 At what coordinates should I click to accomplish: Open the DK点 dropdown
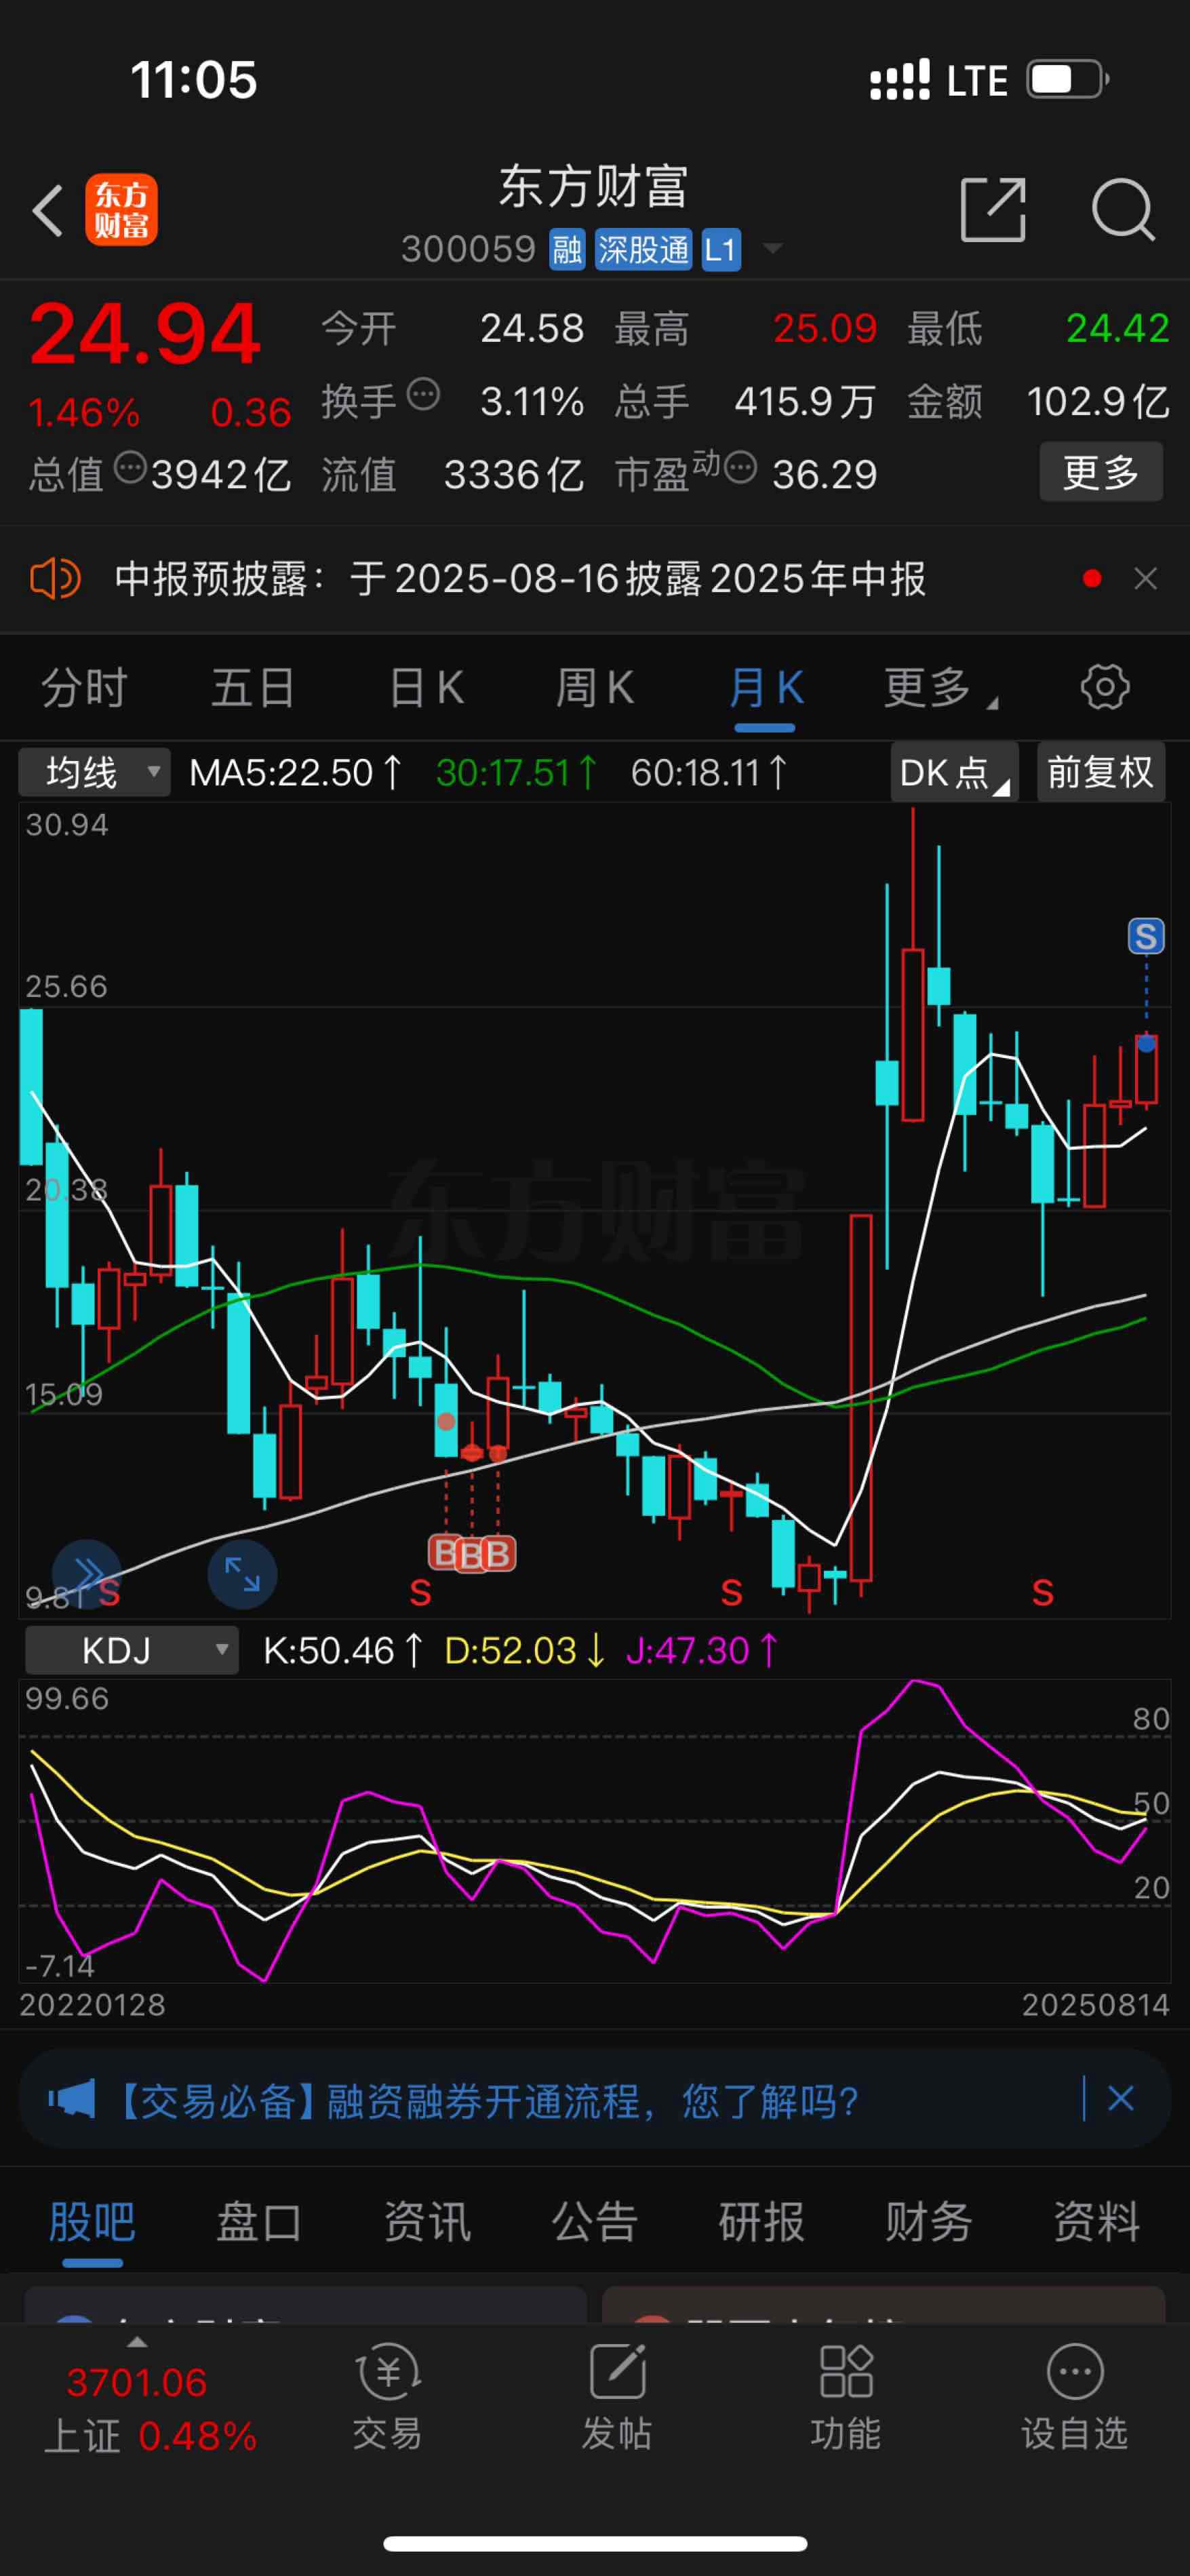(954, 772)
